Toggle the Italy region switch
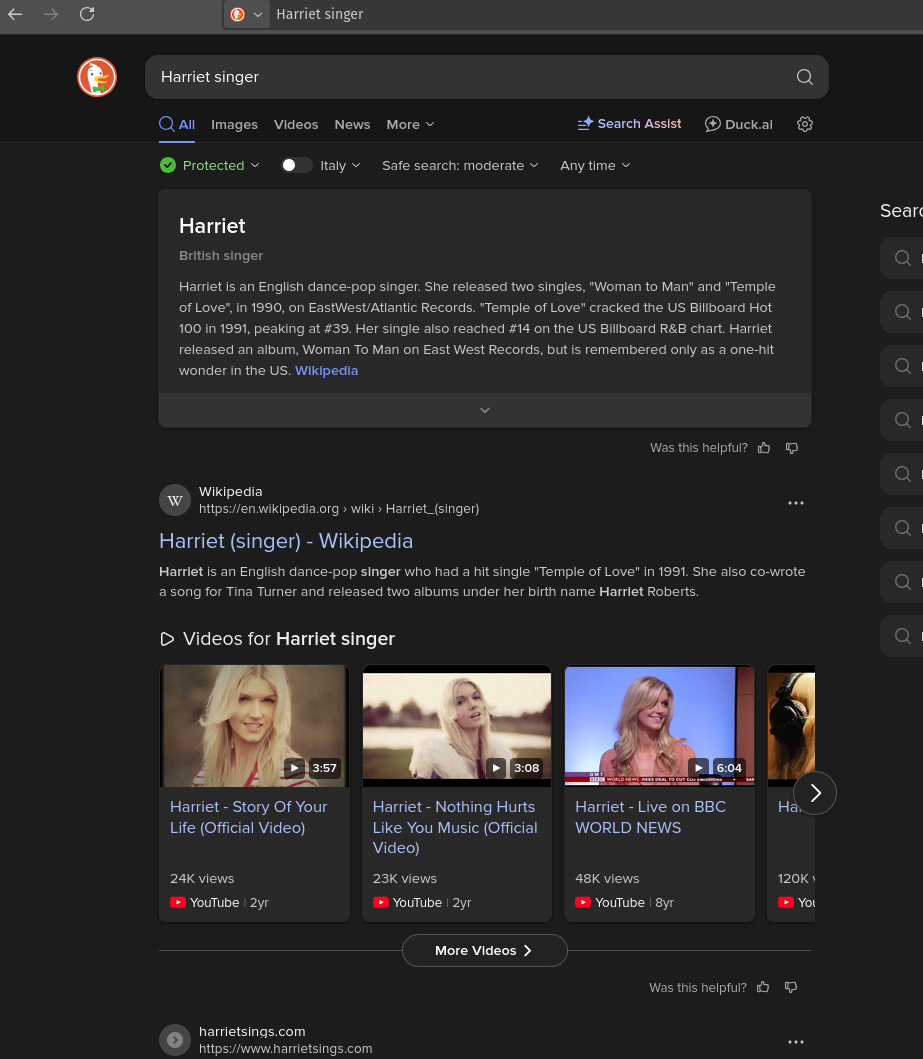Viewport: 923px width, 1059px height. 296,165
